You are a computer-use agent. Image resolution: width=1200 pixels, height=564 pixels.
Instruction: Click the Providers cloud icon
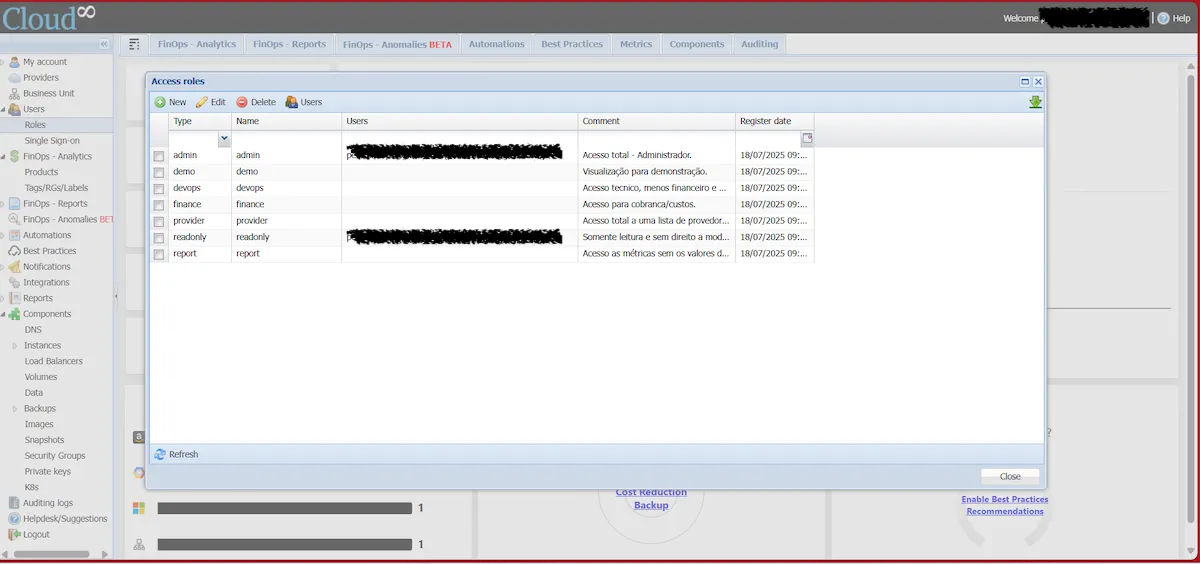pyautogui.click(x=14, y=78)
